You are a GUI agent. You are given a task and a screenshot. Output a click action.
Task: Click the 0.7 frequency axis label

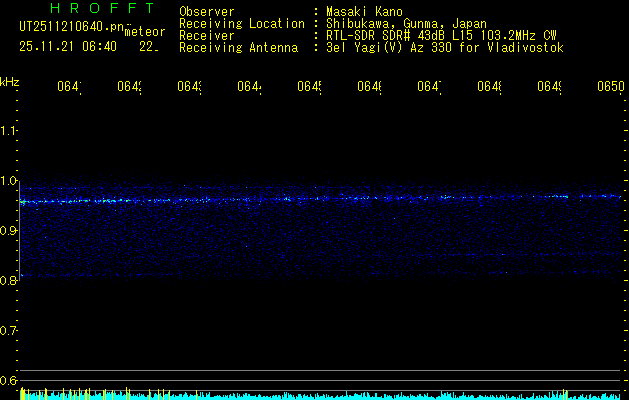9,331
